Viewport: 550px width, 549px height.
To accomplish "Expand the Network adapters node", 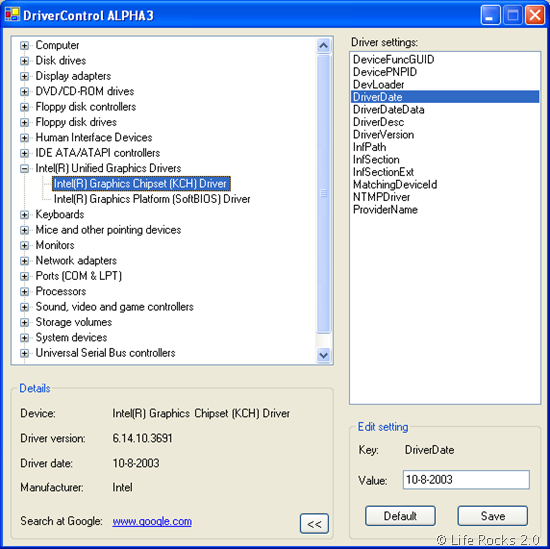I will click(24, 261).
